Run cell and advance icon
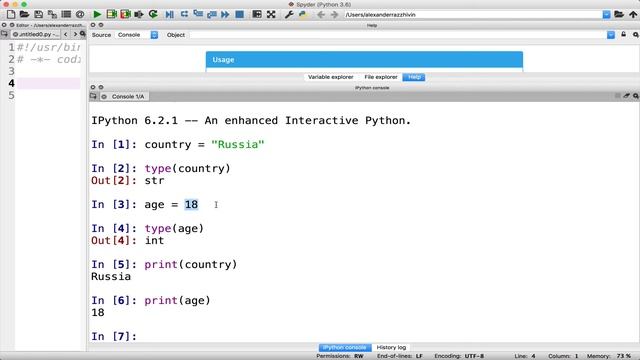The image size is (640, 360). coord(125,15)
